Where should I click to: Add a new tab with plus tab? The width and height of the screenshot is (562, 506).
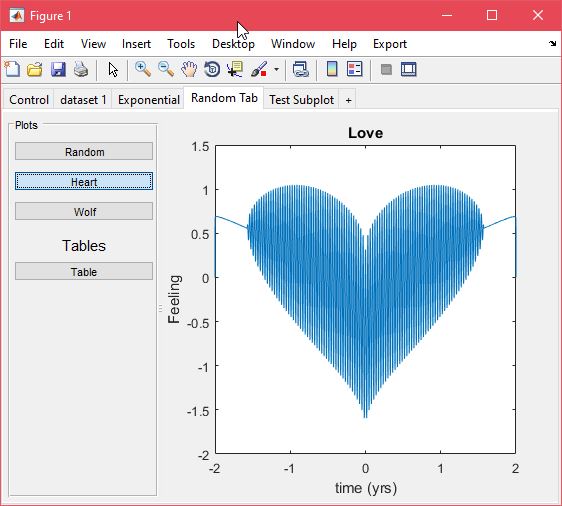click(x=348, y=100)
